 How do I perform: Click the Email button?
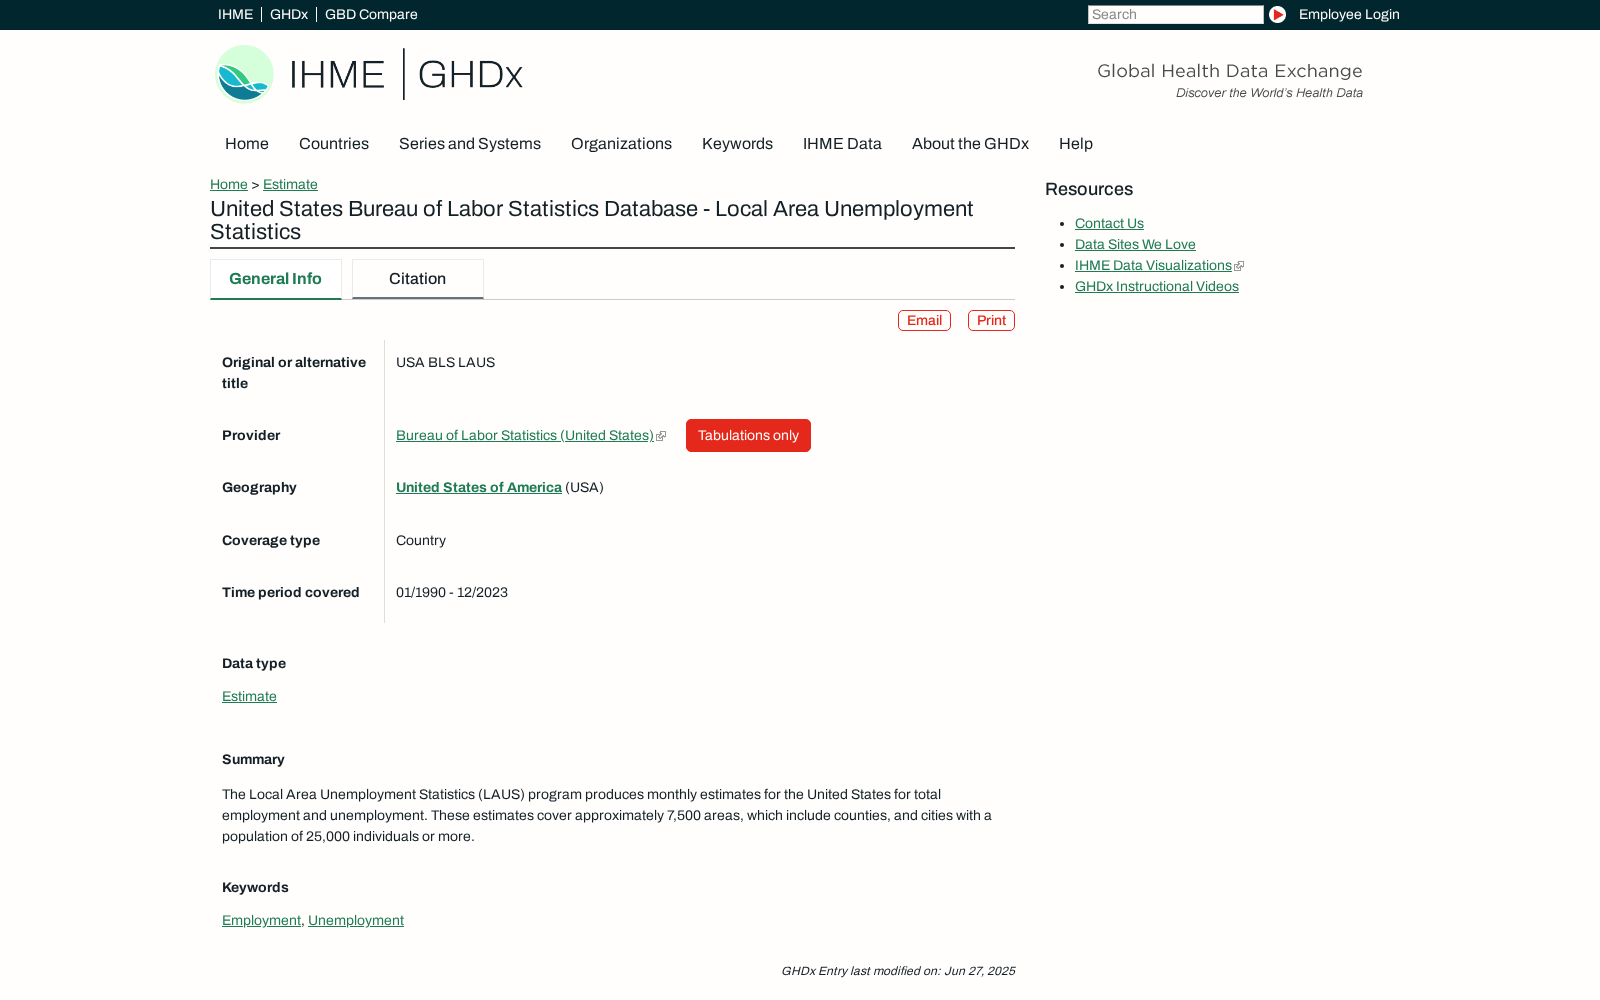[x=924, y=320]
